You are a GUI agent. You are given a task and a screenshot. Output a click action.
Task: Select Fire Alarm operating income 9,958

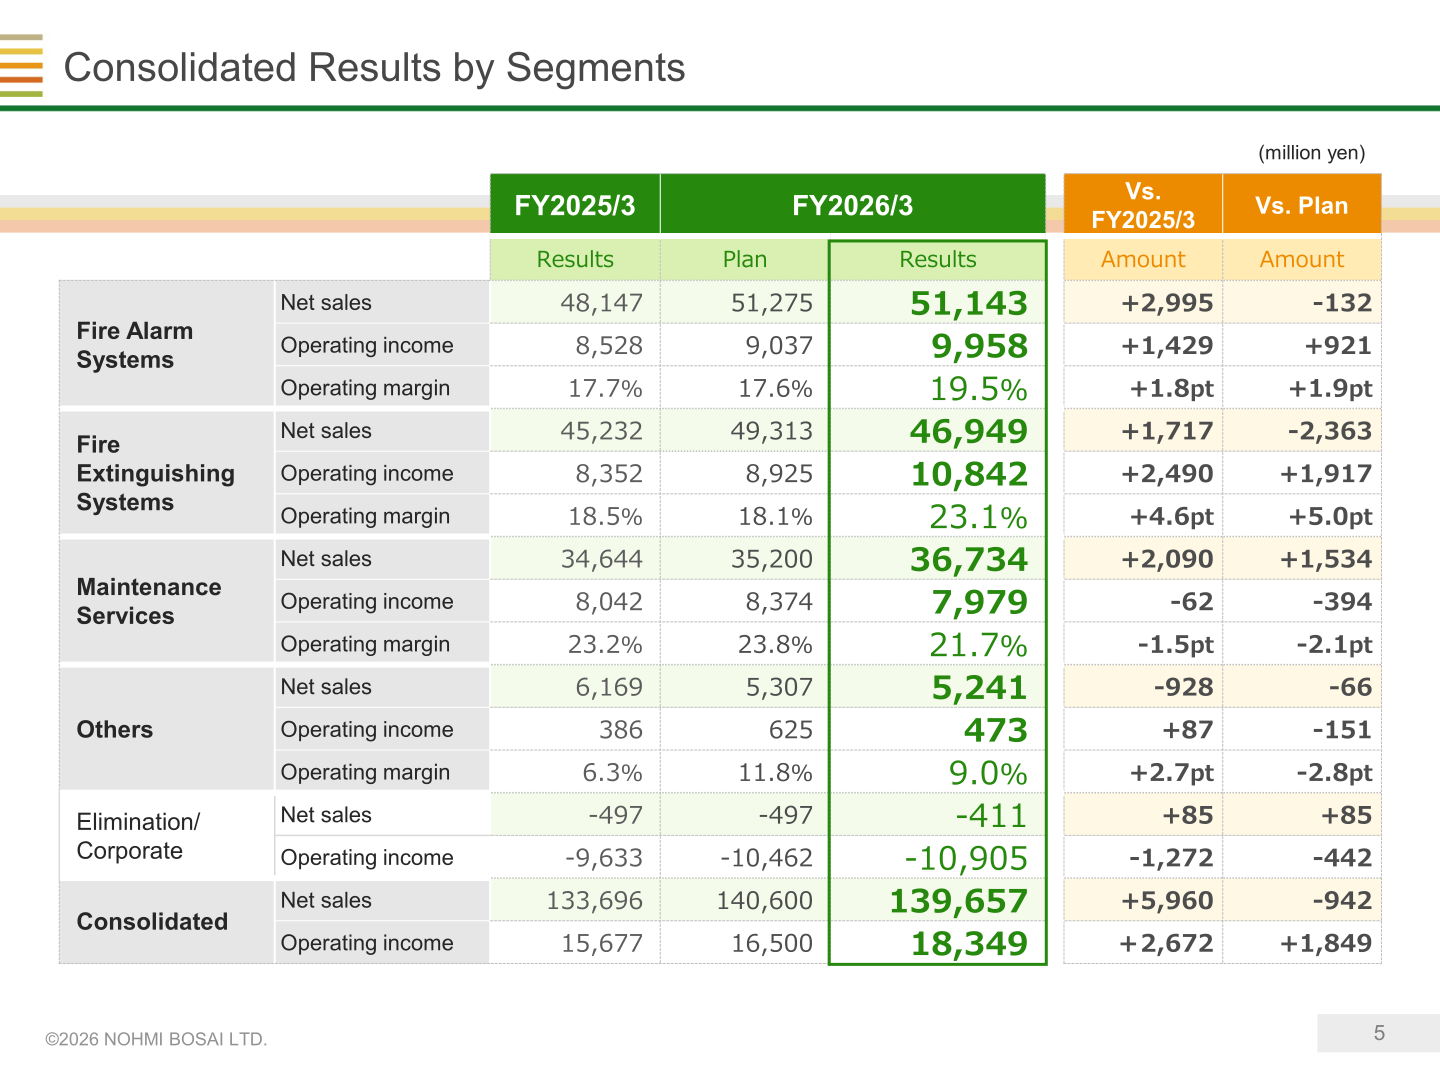pos(980,346)
